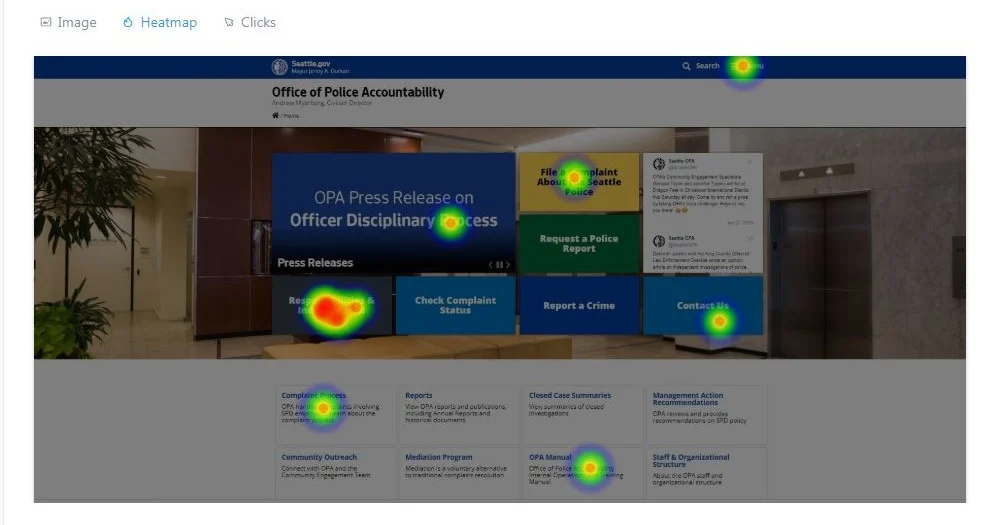Select the Heatmap tab

click(160, 22)
